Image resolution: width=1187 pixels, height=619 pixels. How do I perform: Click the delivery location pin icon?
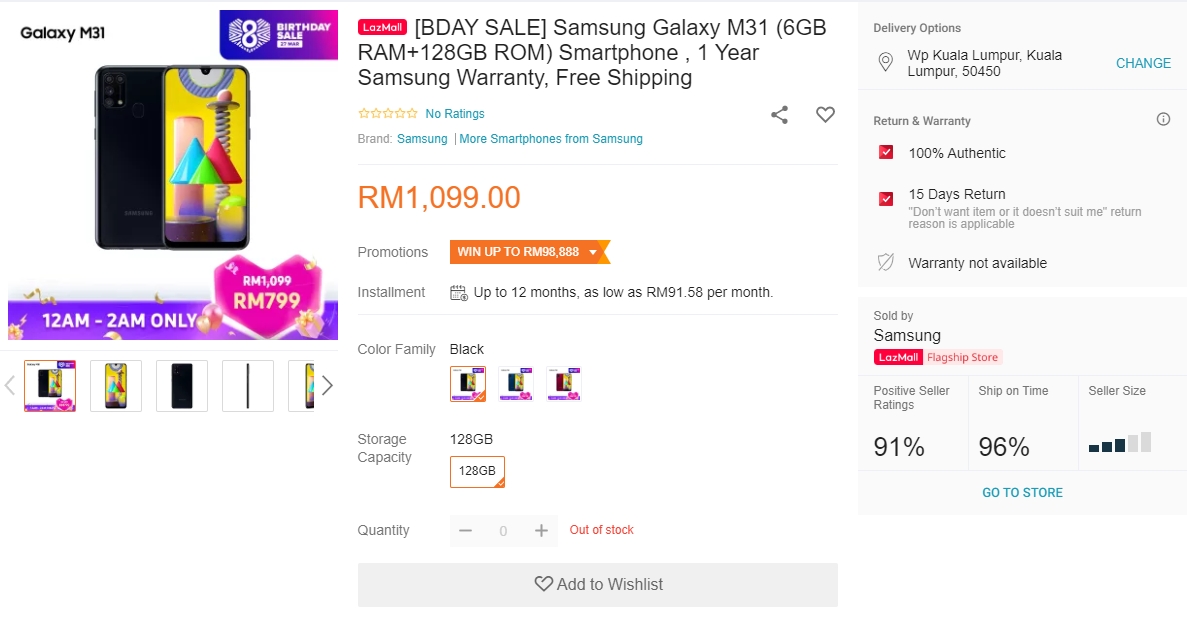[x=885, y=63]
